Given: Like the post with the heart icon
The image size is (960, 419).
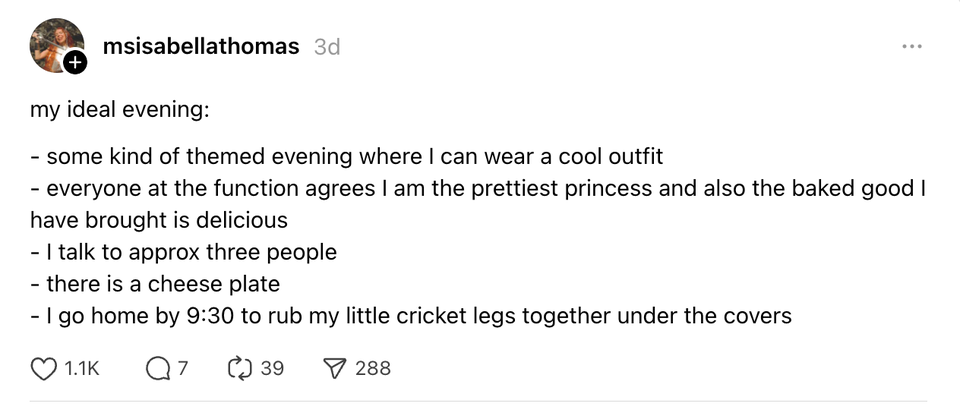Looking at the screenshot, I should pyautogui.click(x=44, y=369).
